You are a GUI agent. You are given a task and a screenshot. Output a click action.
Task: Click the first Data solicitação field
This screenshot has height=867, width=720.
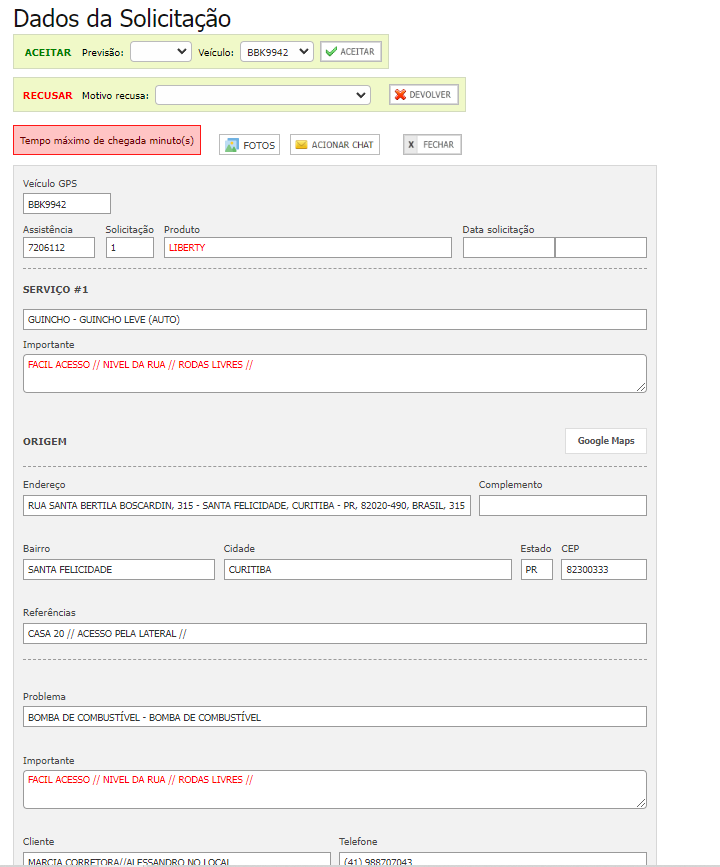[x=508, y=247]
